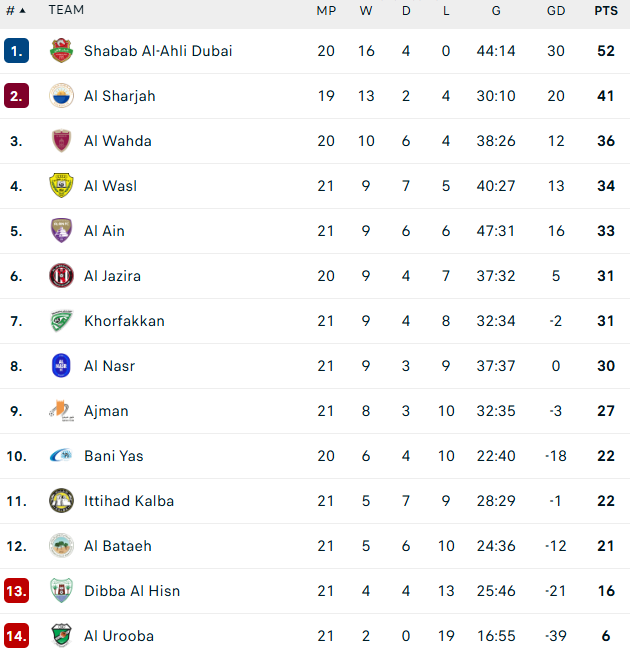
Task: Click the Al Jazira club crest
Action: [61, 276]
